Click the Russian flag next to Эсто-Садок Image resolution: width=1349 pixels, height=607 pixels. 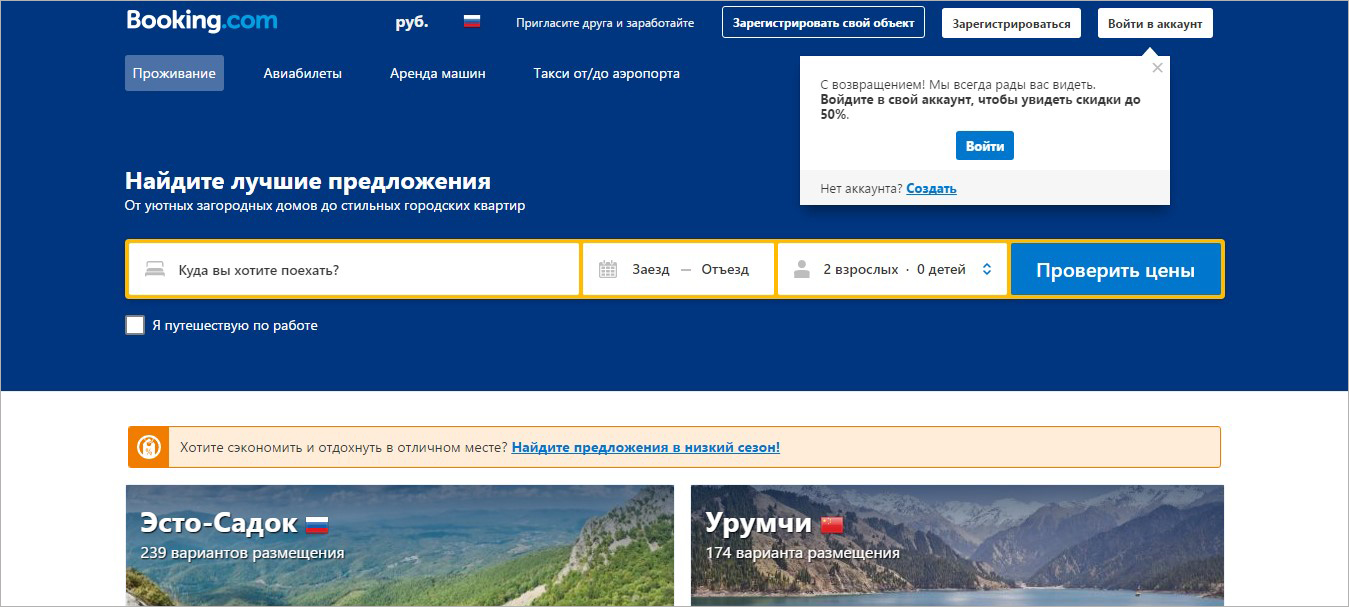(317, 524)
